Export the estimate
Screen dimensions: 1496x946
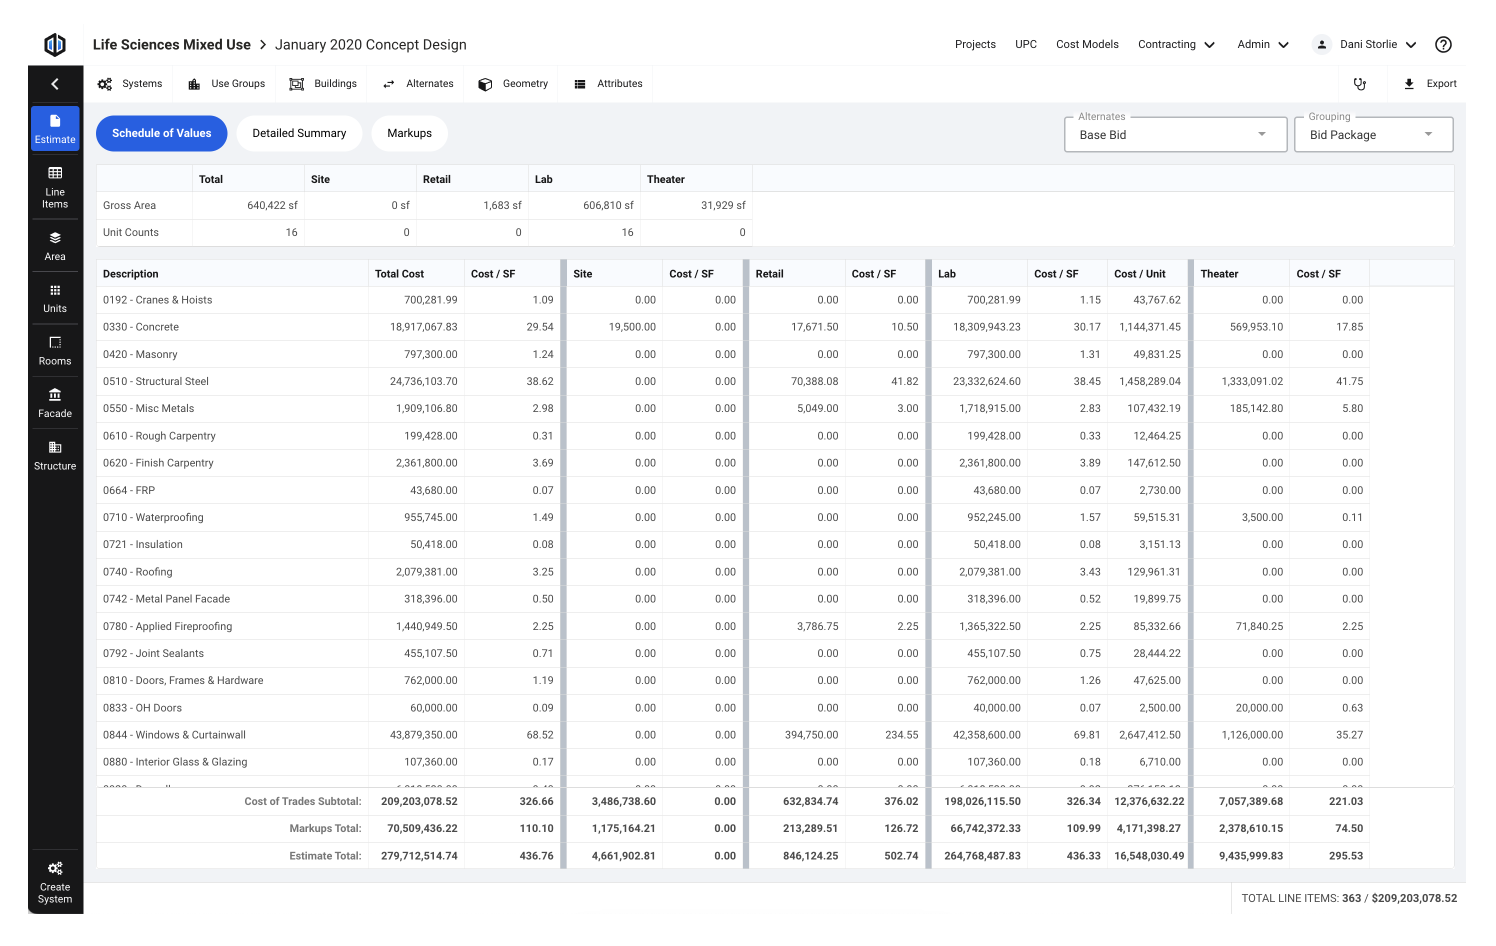(x=1430, y=84)
